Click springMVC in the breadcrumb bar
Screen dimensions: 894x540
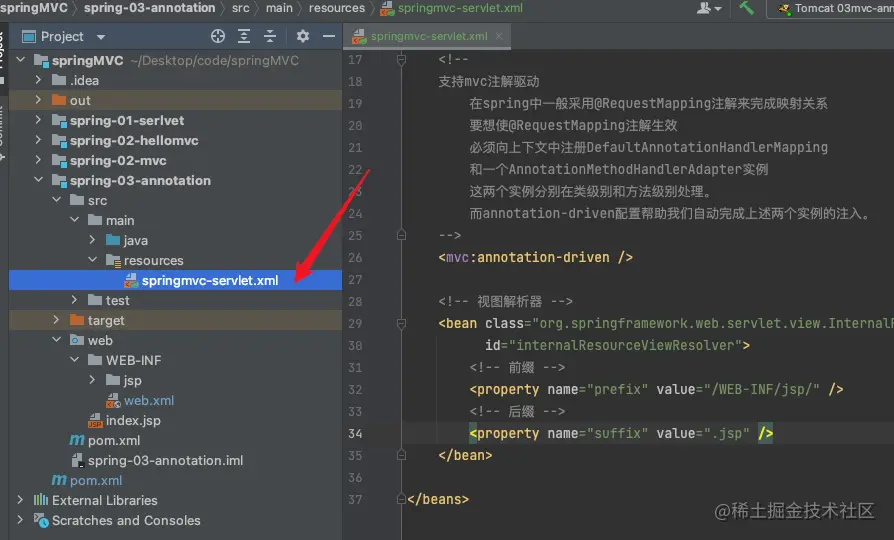coord(34,8)
